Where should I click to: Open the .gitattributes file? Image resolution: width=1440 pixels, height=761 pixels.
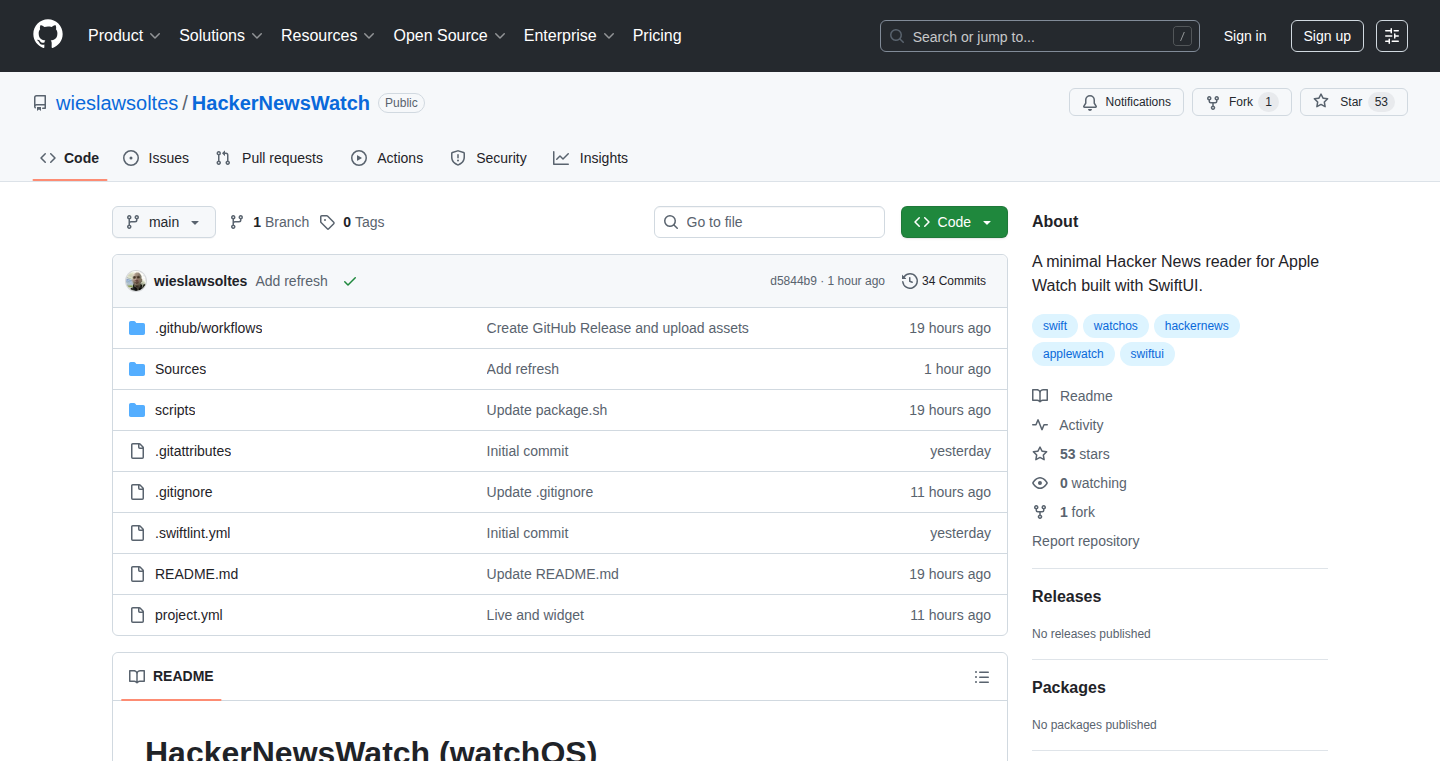click(x=193, y=451)
